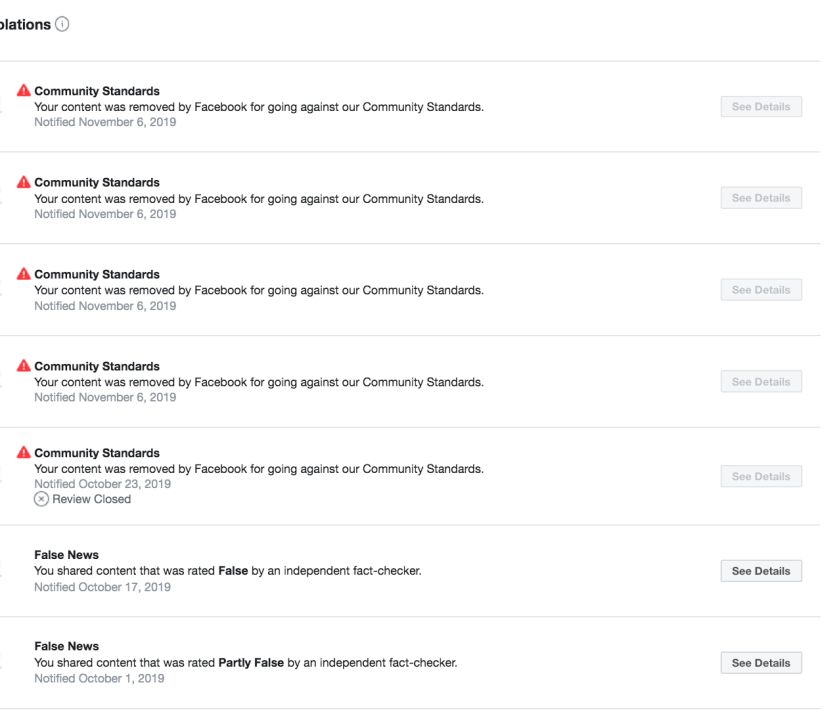This screenshot has width=839, height=716.
Task: Click the red warning icon on the first Community Standards entry
Action: (x=25, y=91)
